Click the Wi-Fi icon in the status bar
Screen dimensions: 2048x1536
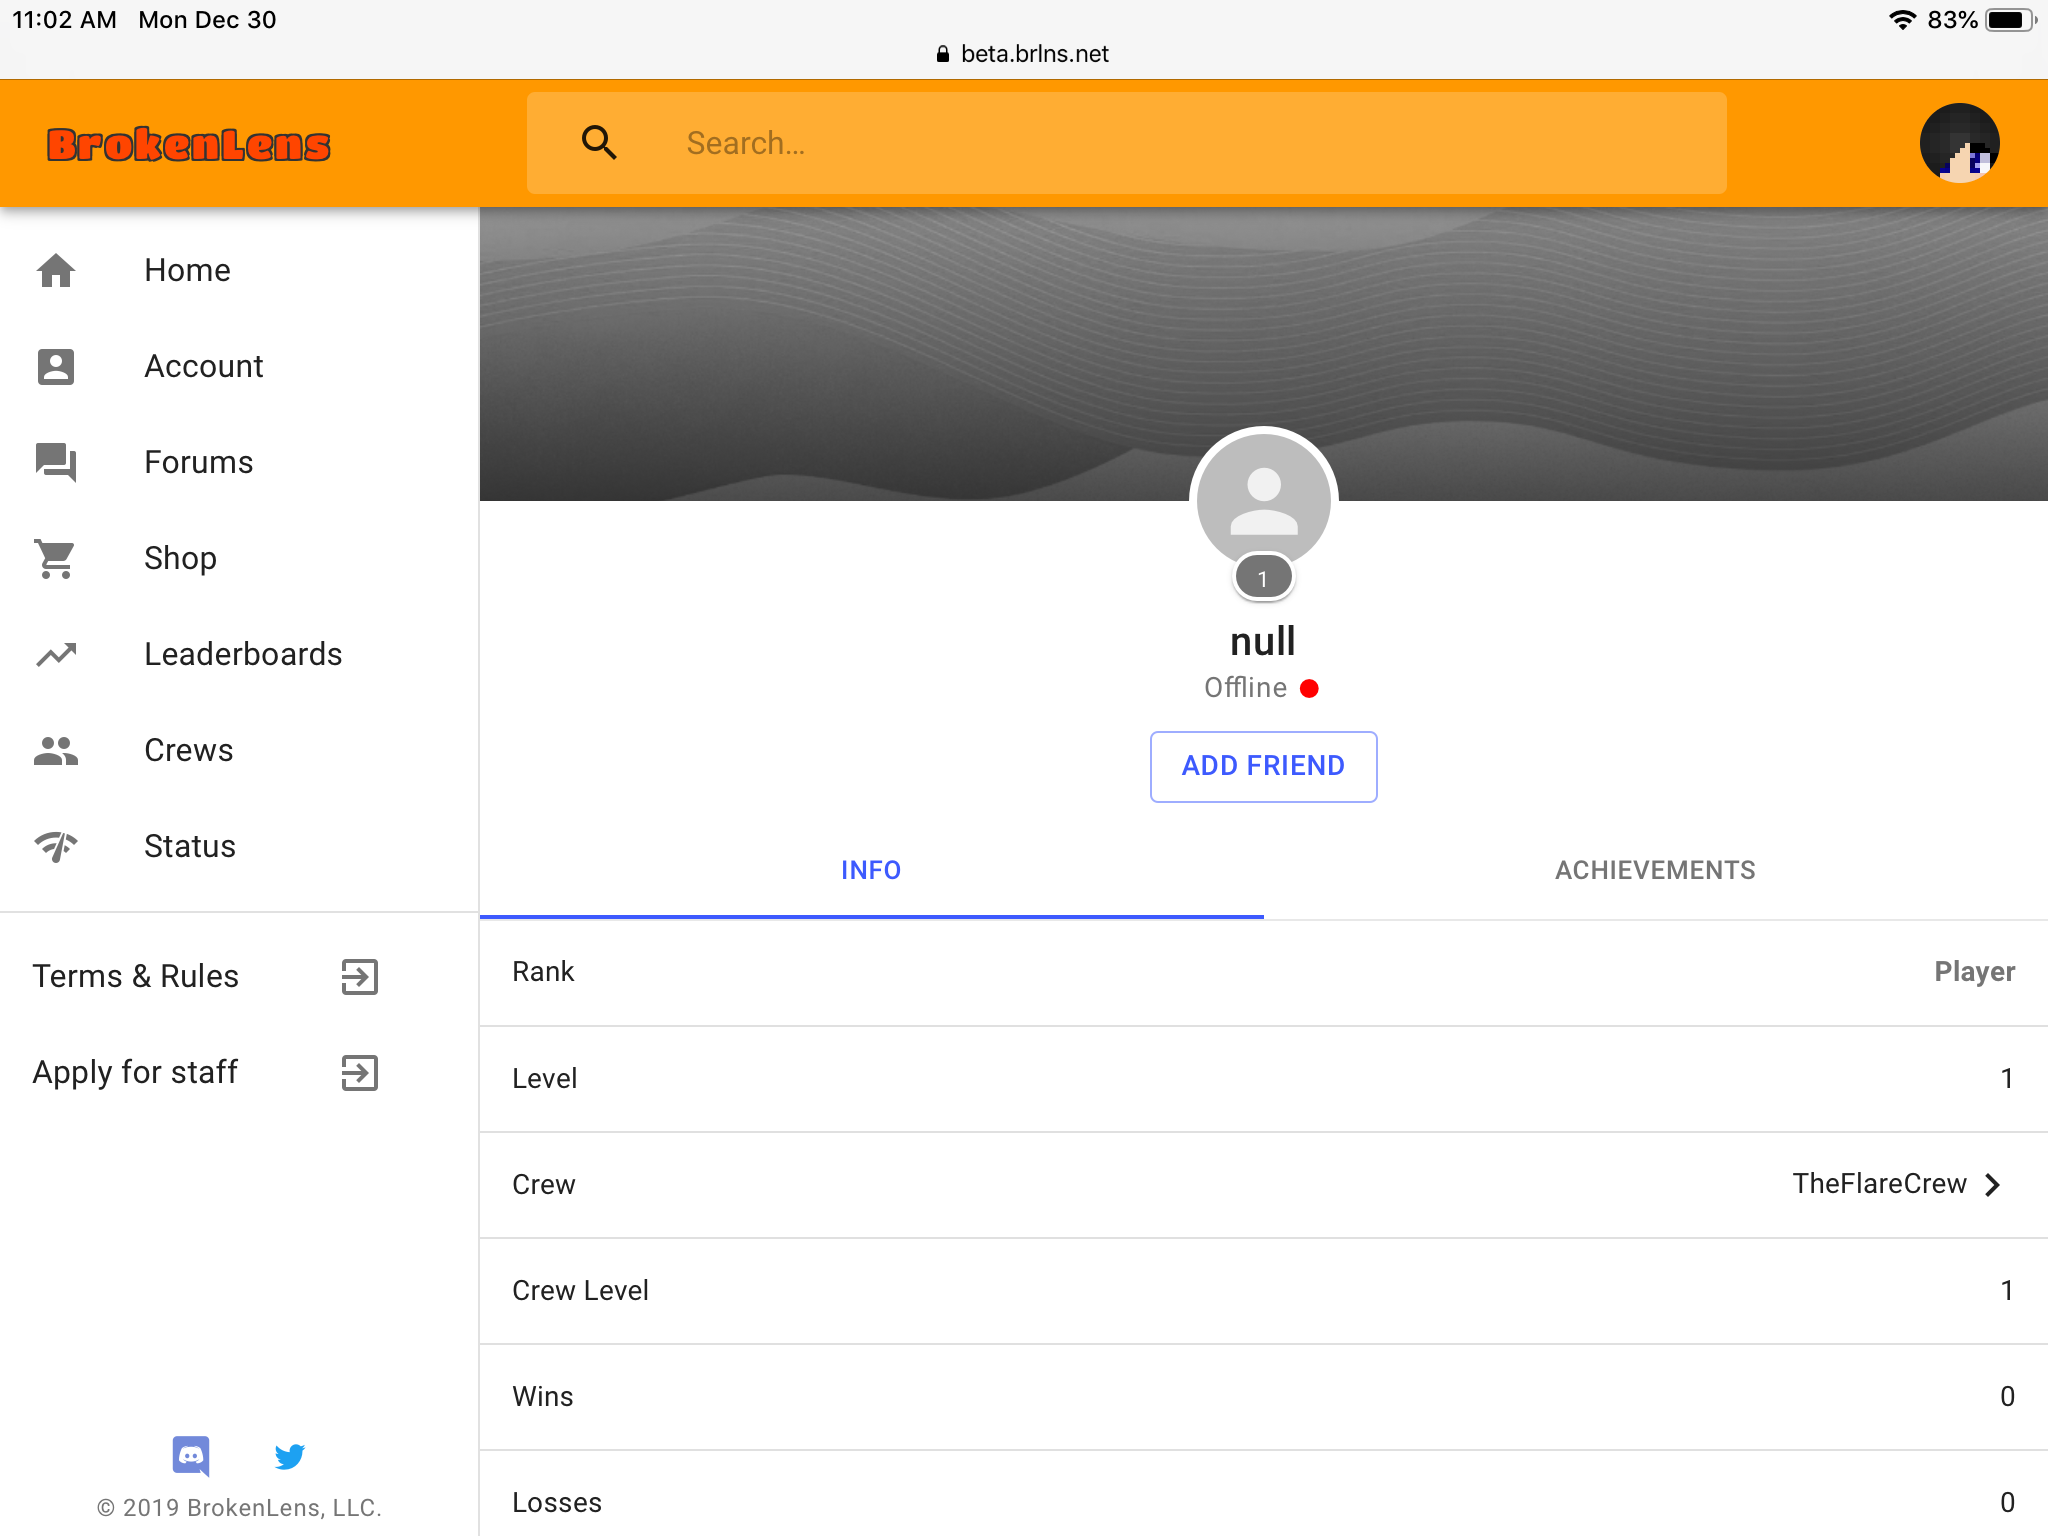point(1903,20)
